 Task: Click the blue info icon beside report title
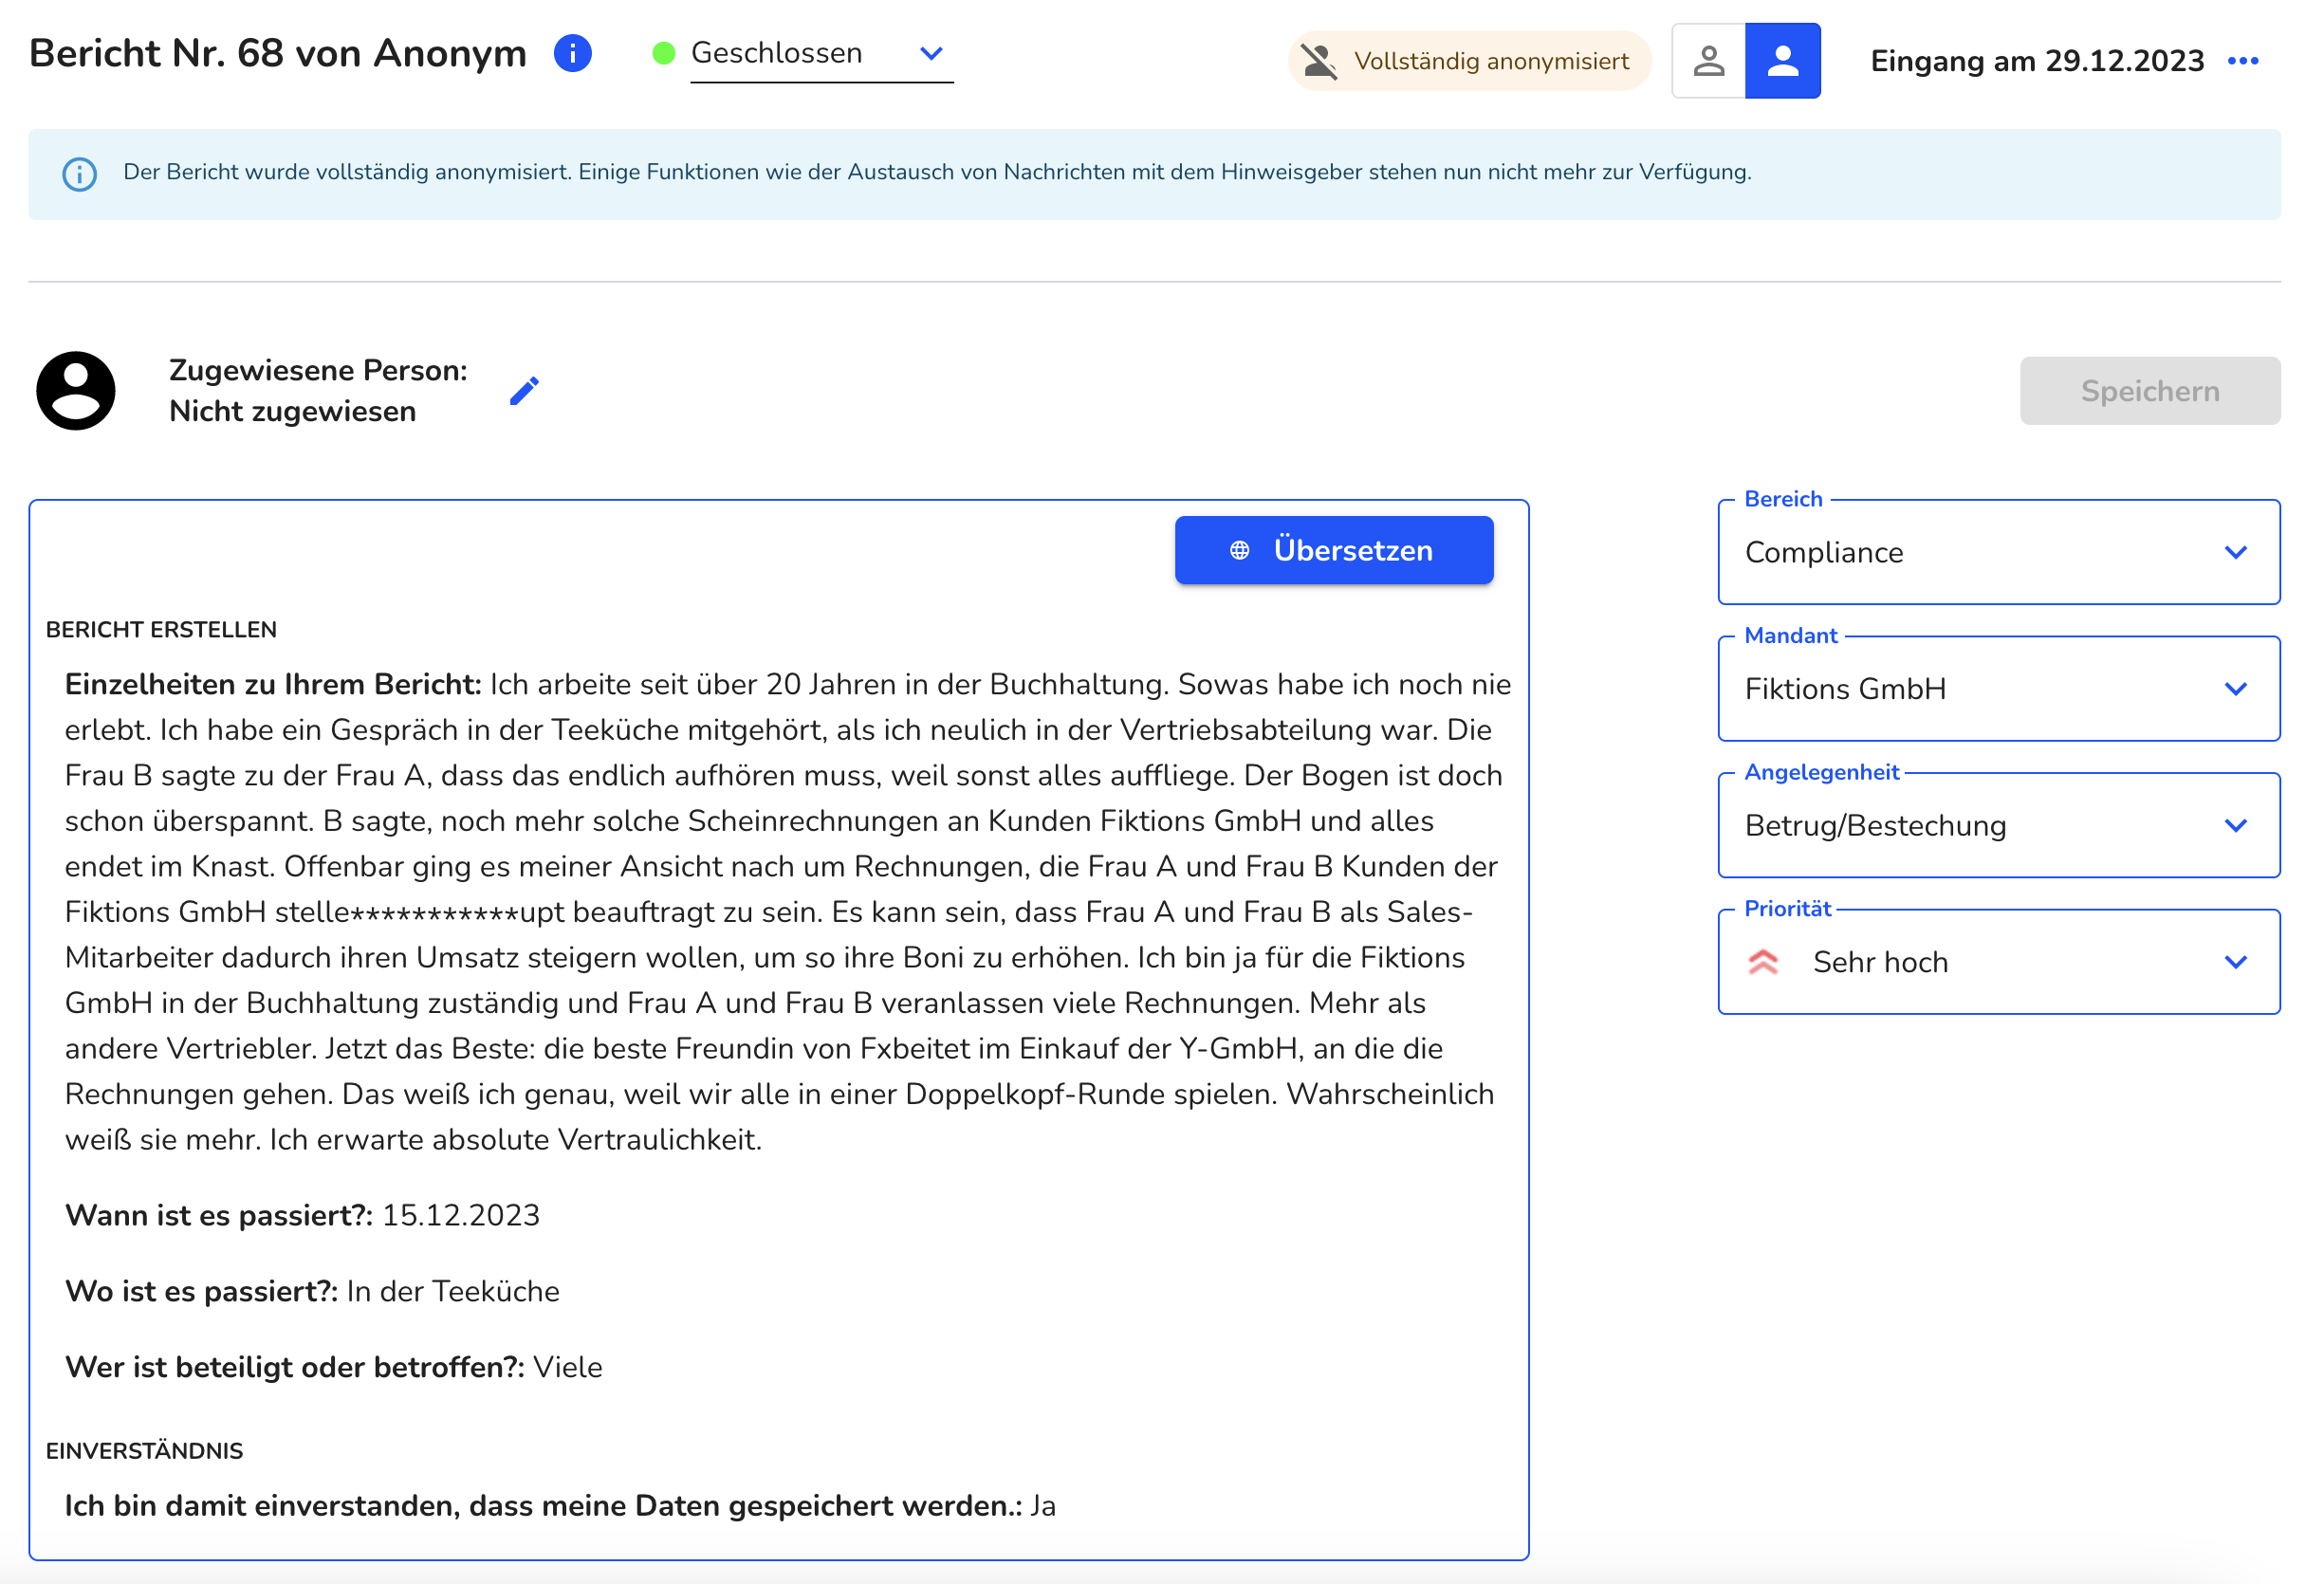point(573,53)
